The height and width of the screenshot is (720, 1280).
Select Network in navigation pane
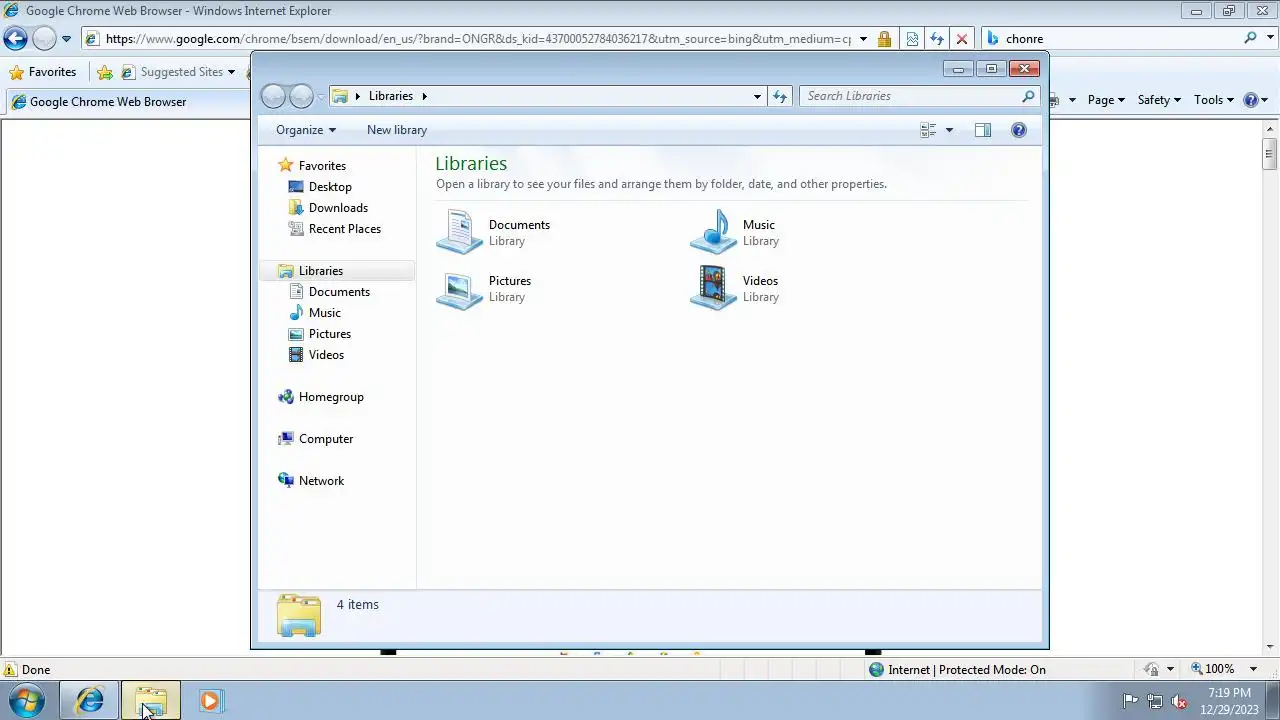coord(321,481)
